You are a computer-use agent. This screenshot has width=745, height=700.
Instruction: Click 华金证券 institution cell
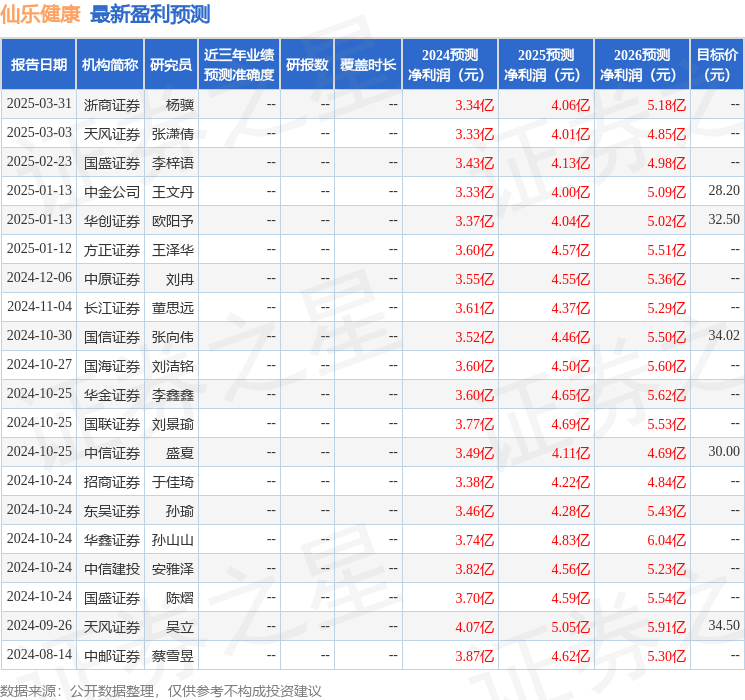coord(112,395)
